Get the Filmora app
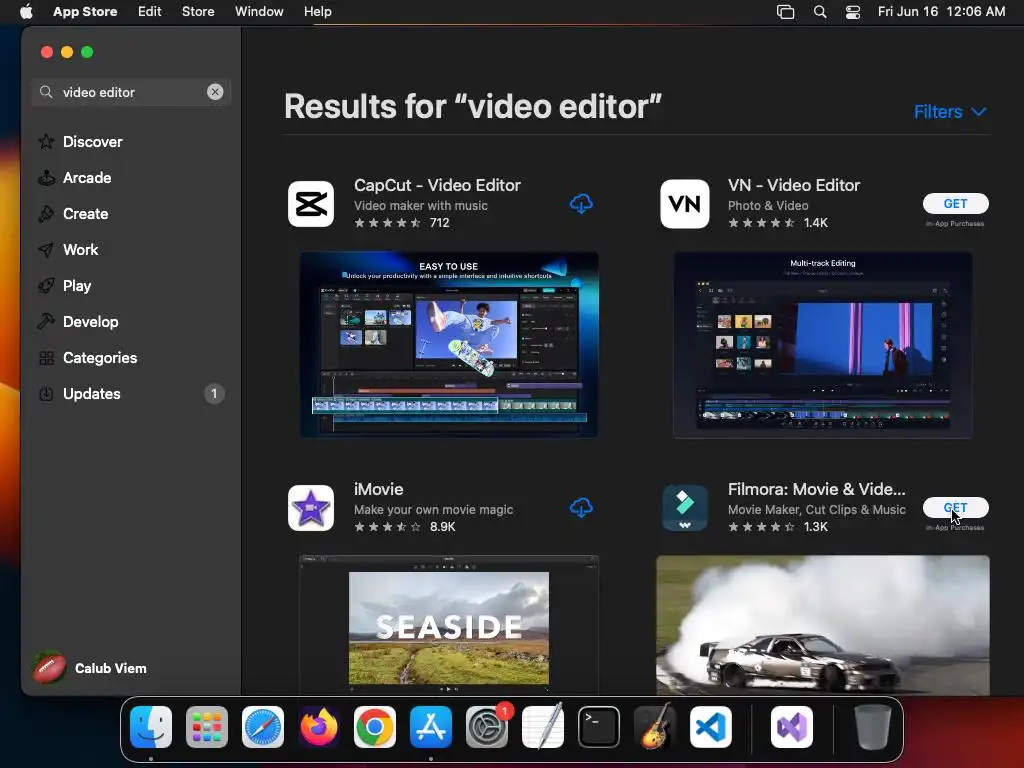This screenshot has width=1024, height=768. pos(955,507)
